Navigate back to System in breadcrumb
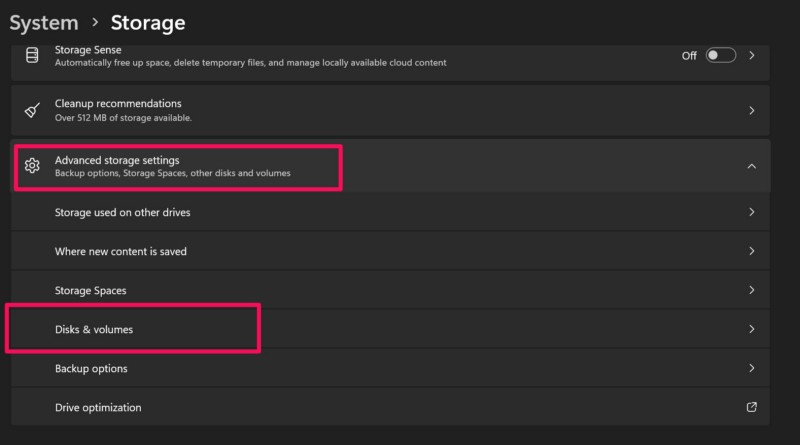The height and width of the screenshot is (445, 800). pyautogui.click(x=43, y=21)
